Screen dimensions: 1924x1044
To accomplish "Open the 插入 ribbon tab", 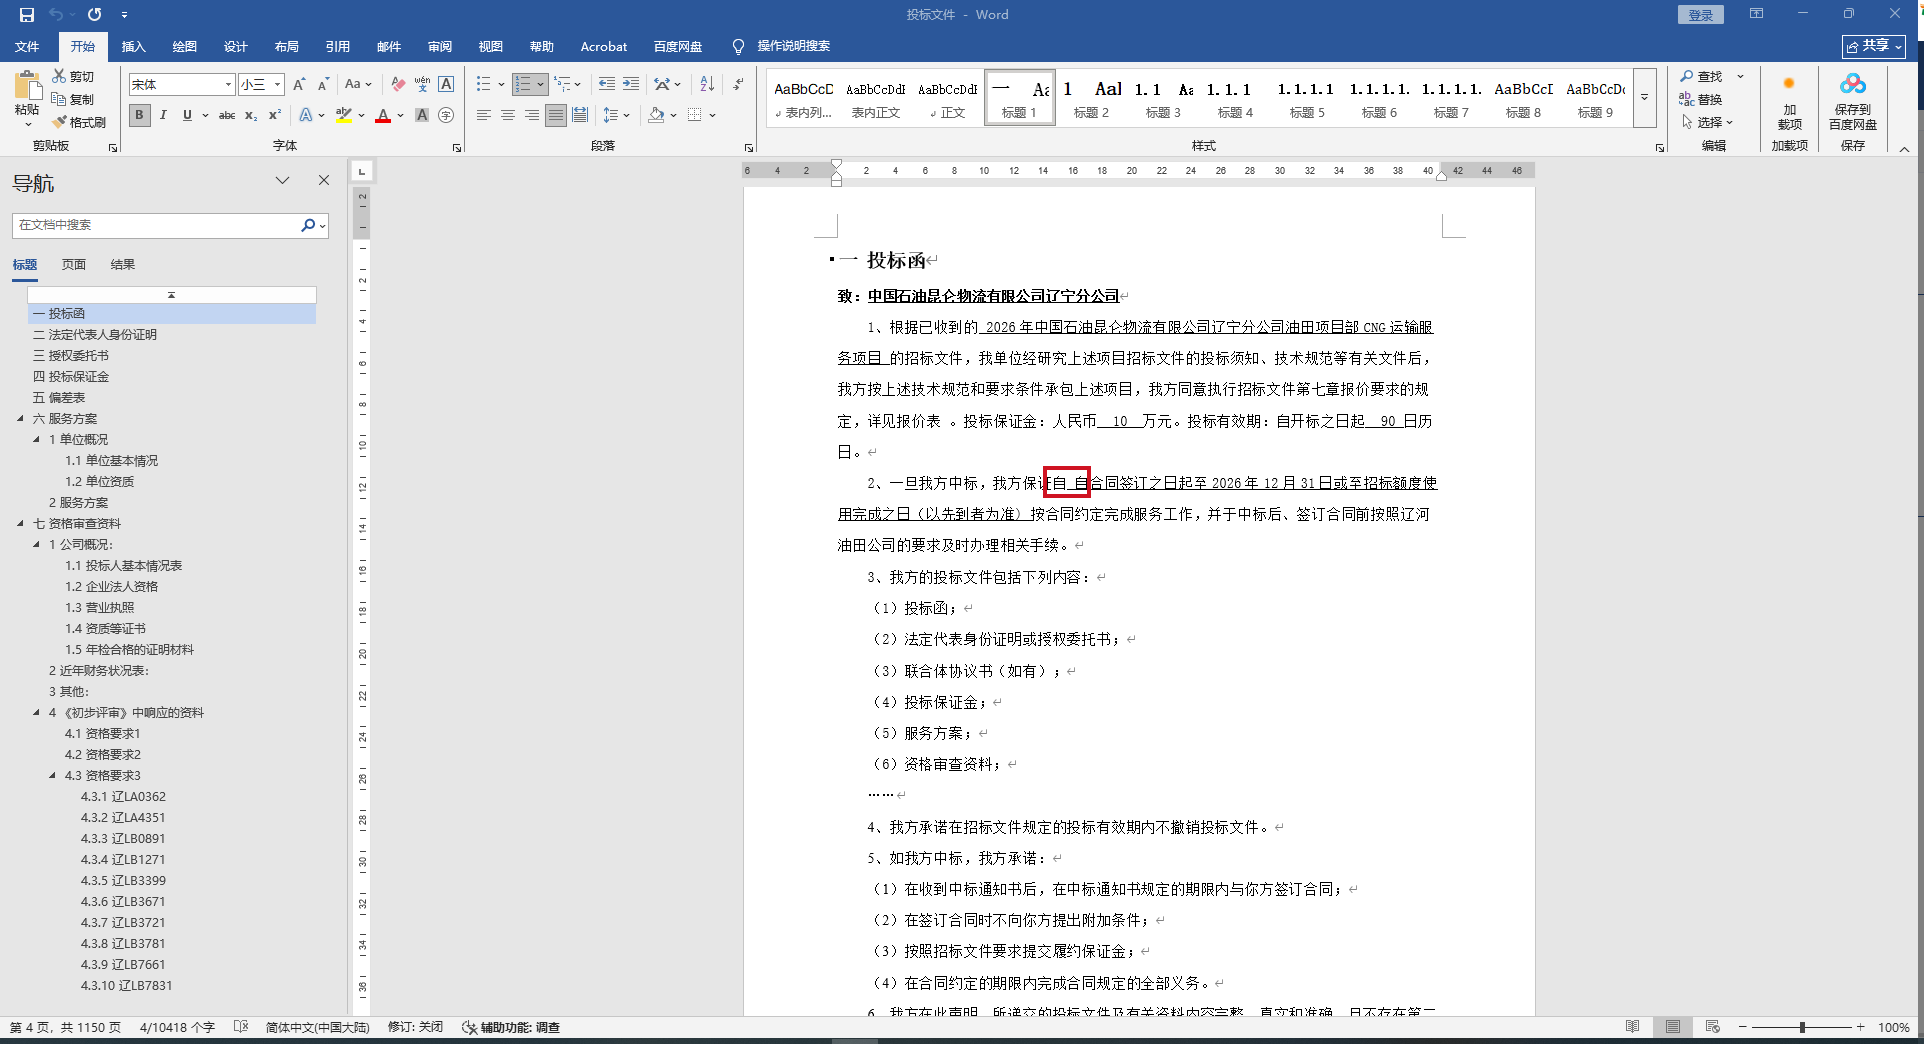I will [133, 46].
